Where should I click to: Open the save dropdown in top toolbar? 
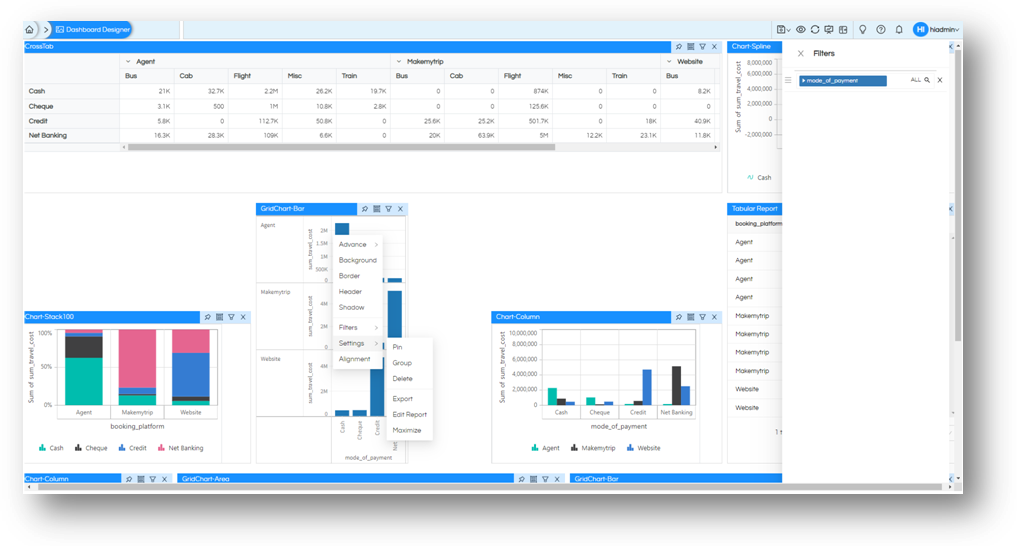click(x=784, y=29)
